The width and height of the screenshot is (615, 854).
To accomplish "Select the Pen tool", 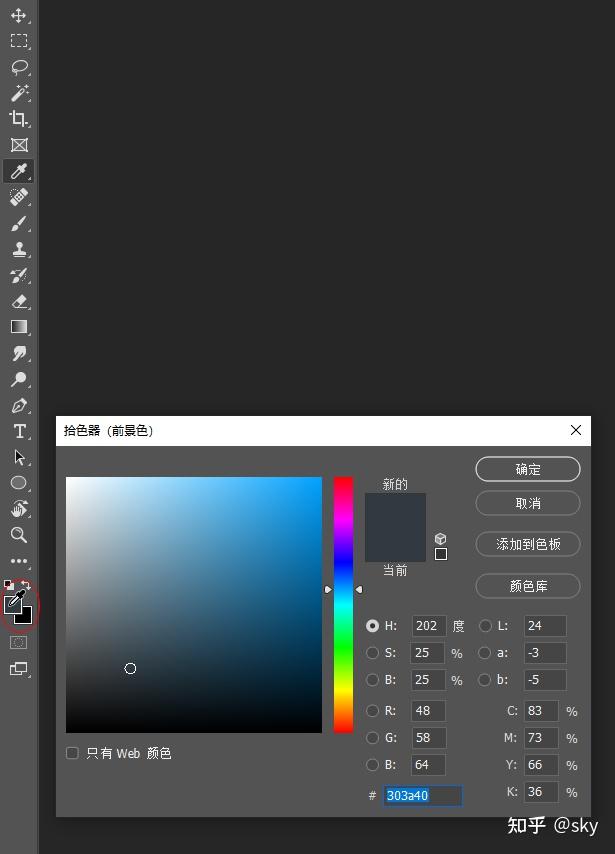I will click(19, 405).
